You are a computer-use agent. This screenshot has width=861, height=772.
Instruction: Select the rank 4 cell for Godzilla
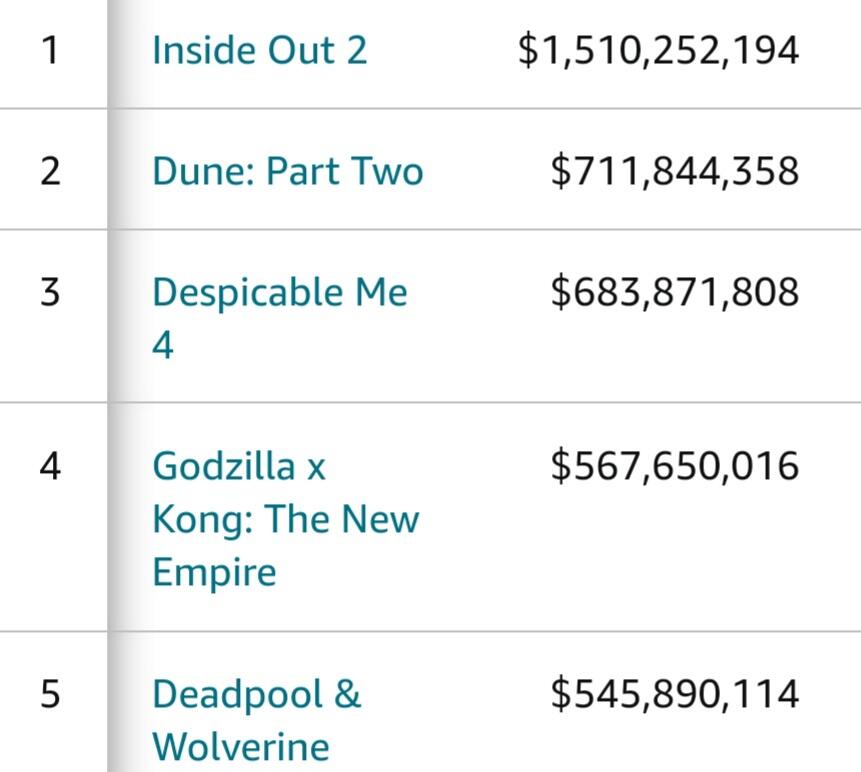point(50,466)
